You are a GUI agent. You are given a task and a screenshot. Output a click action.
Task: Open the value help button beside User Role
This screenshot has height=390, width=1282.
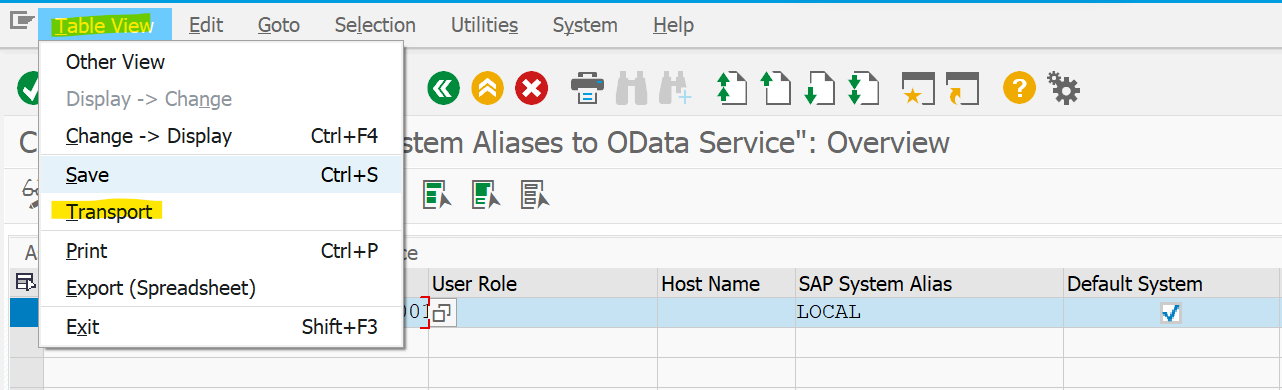(x=442, y=313)
